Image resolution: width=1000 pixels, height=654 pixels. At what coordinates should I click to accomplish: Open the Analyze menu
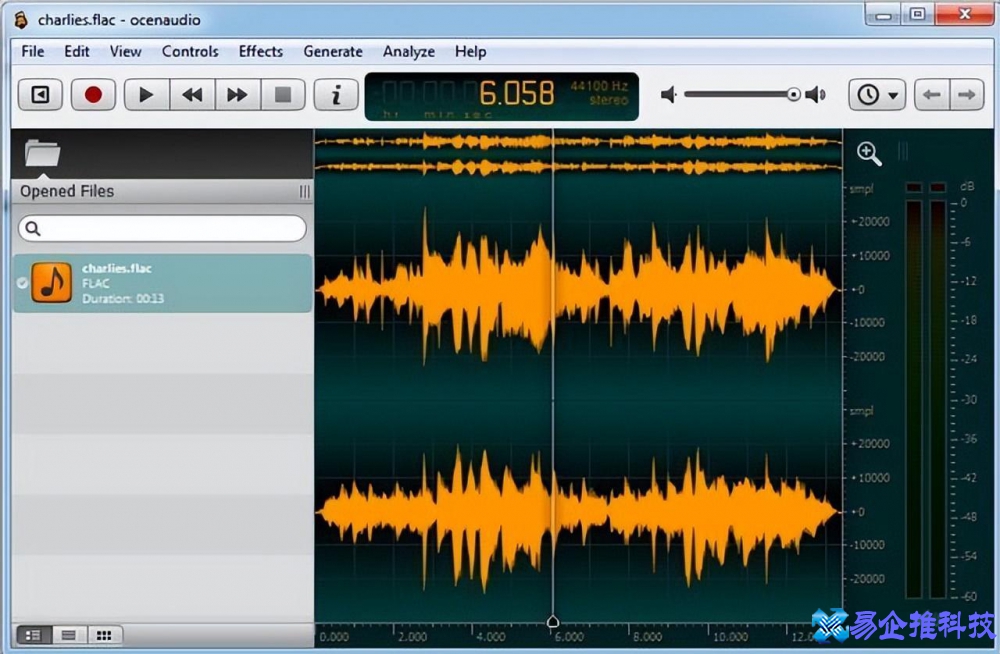(408, 51)
